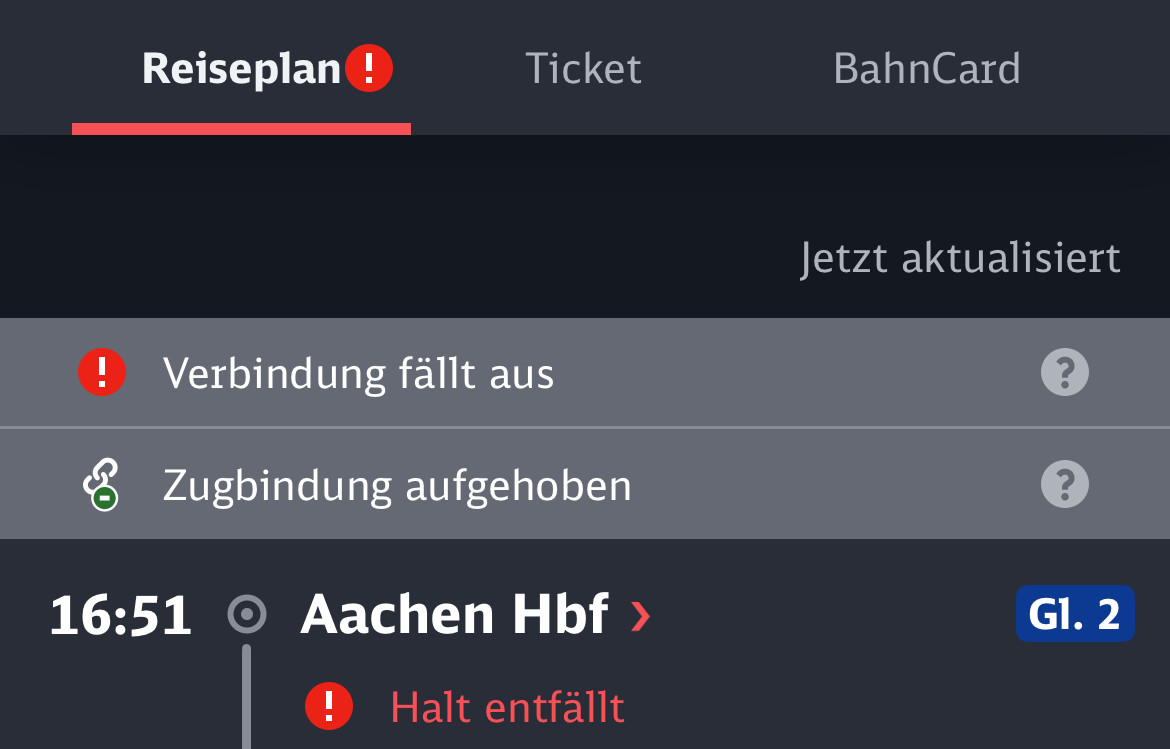This screenshot has width=1170, height=749.
Task: Switch to the Ticket tab
Action: pos(583,69)
